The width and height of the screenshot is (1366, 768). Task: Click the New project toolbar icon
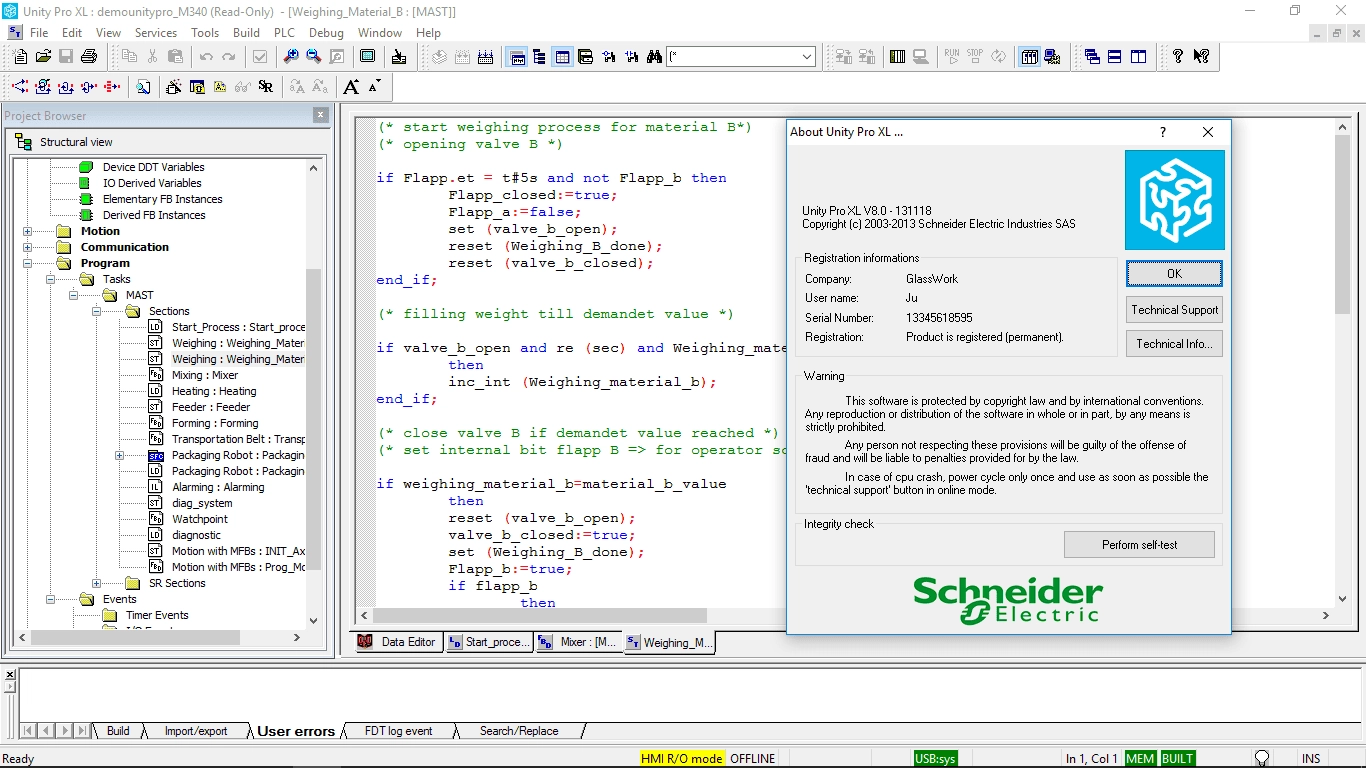[x=20, y=57]
